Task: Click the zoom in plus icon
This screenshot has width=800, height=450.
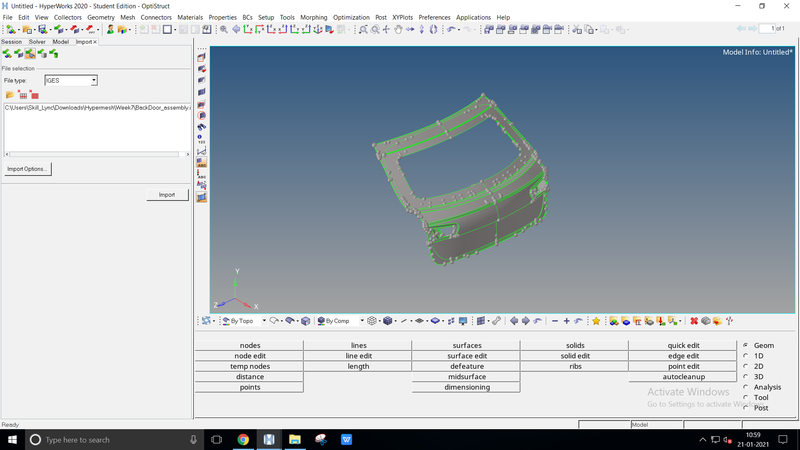Action: click(566, 321)
